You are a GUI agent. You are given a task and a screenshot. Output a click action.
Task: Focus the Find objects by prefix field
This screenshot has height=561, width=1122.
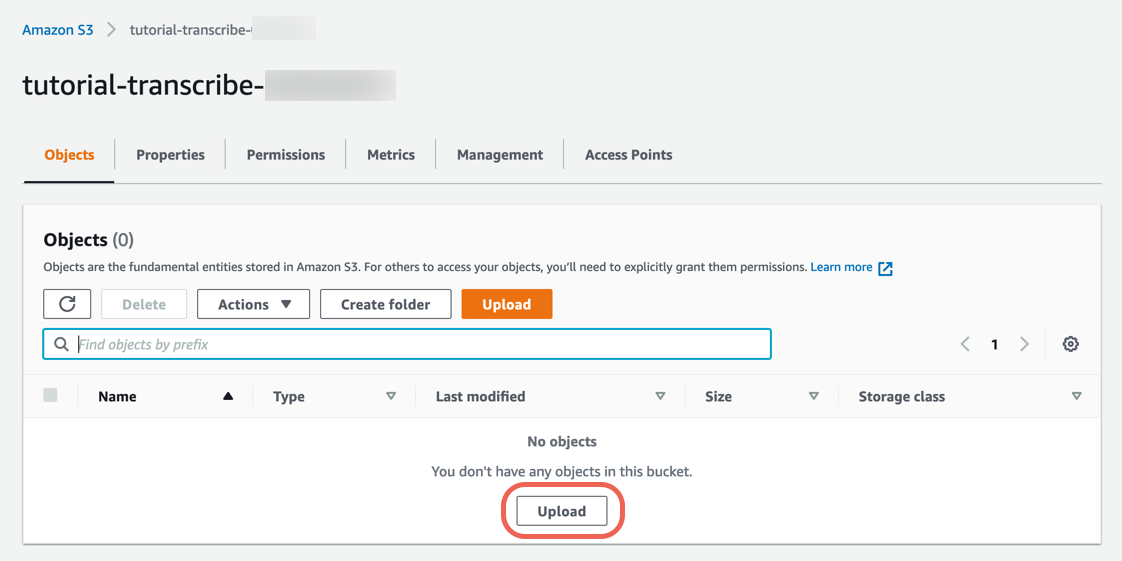click(407, 344)
